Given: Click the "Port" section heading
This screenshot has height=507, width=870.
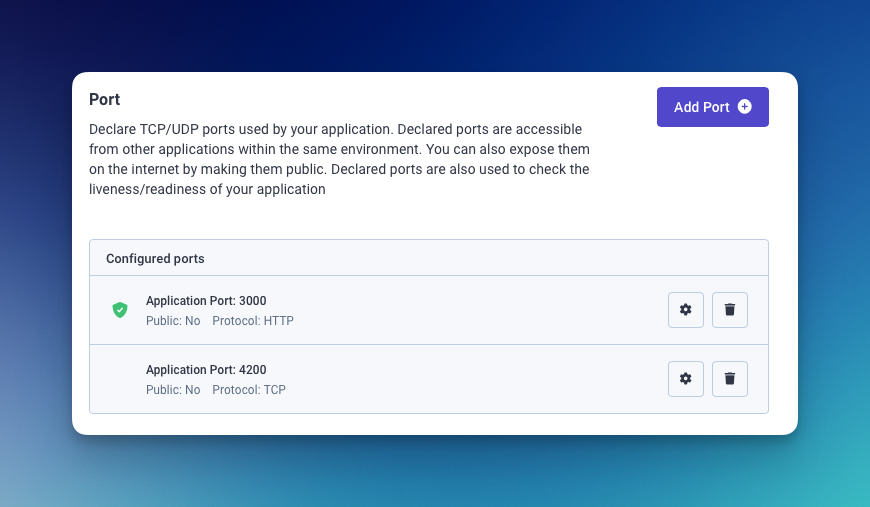Looking at the screenshot, I should pyautogui.click(x=105, y=99).
